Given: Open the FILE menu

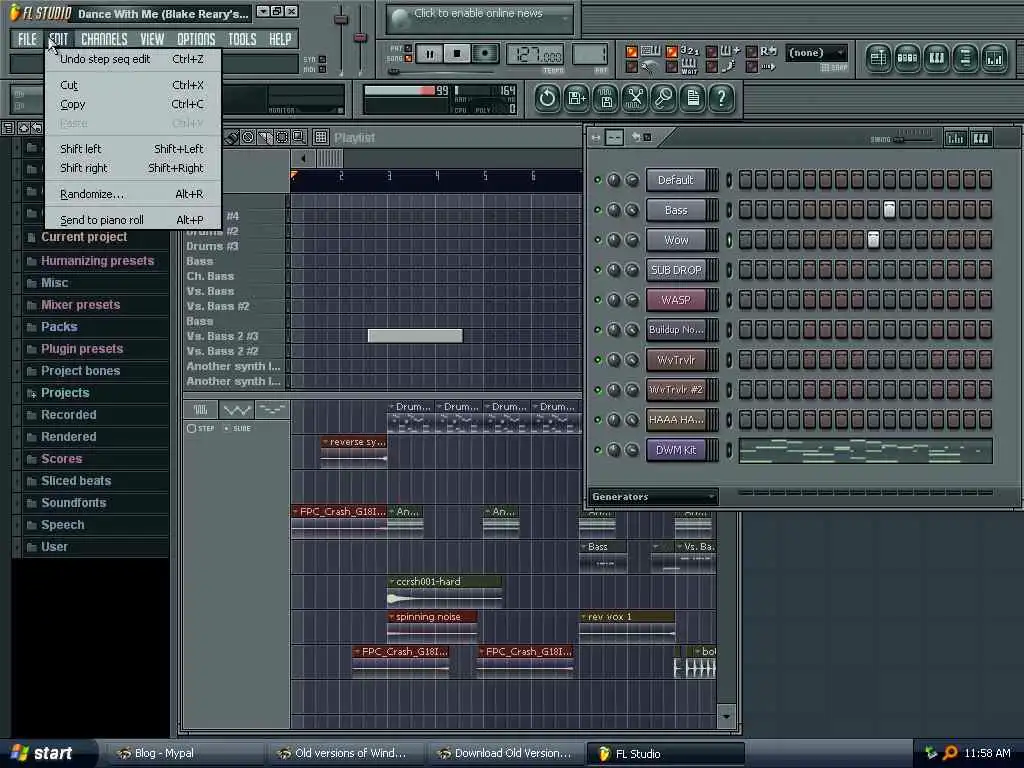Looking at the screenshot, I should click(27, 39).
